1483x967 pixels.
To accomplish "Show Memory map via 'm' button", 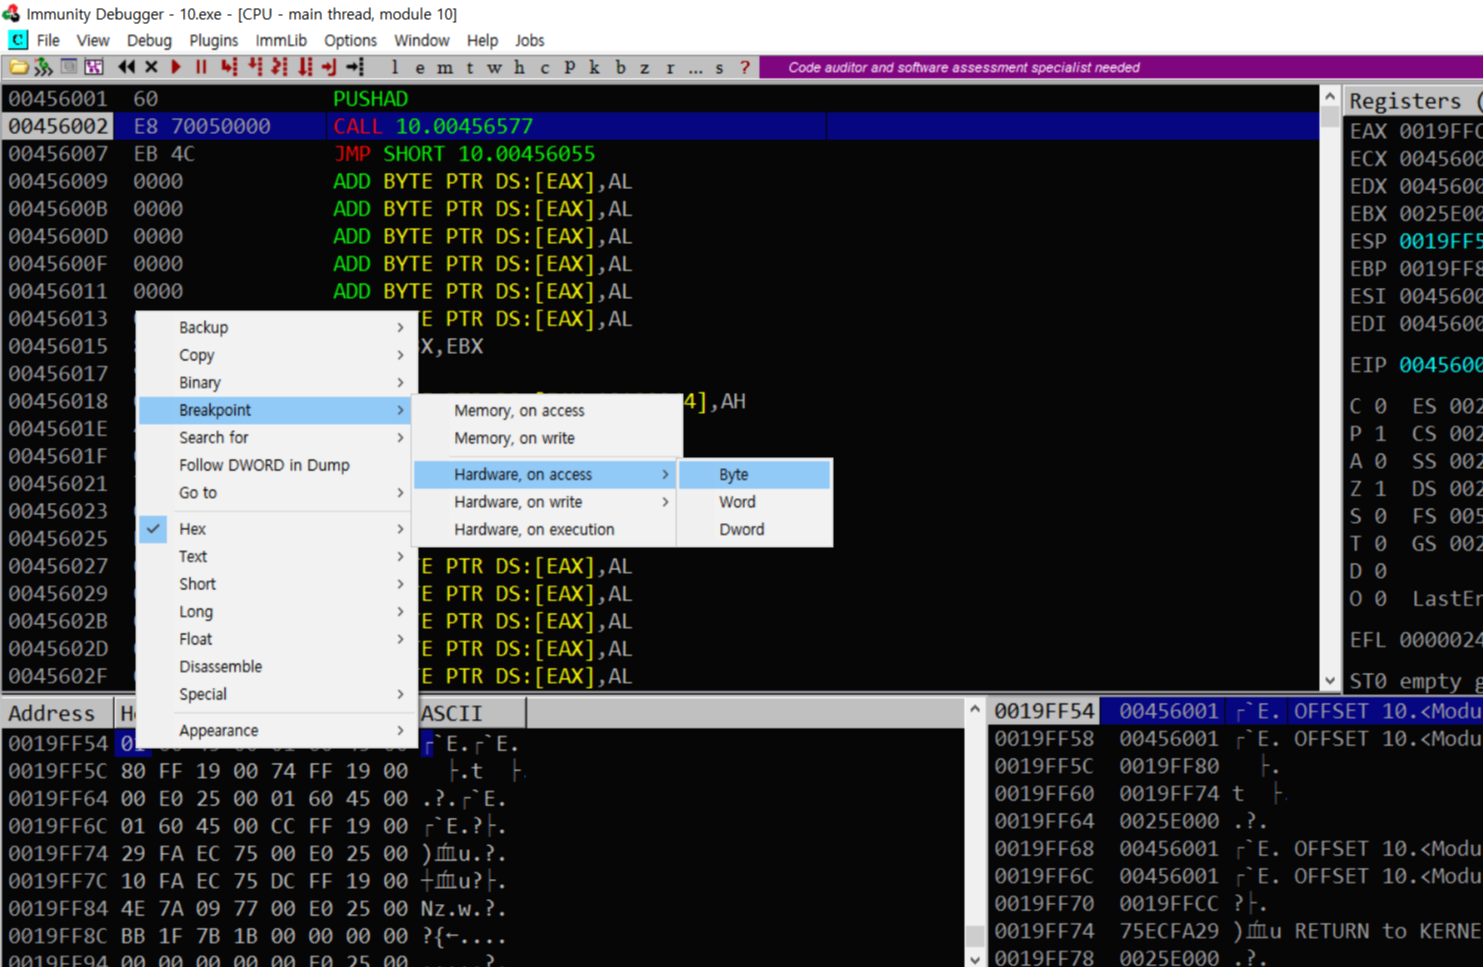I will pos(445,67).
